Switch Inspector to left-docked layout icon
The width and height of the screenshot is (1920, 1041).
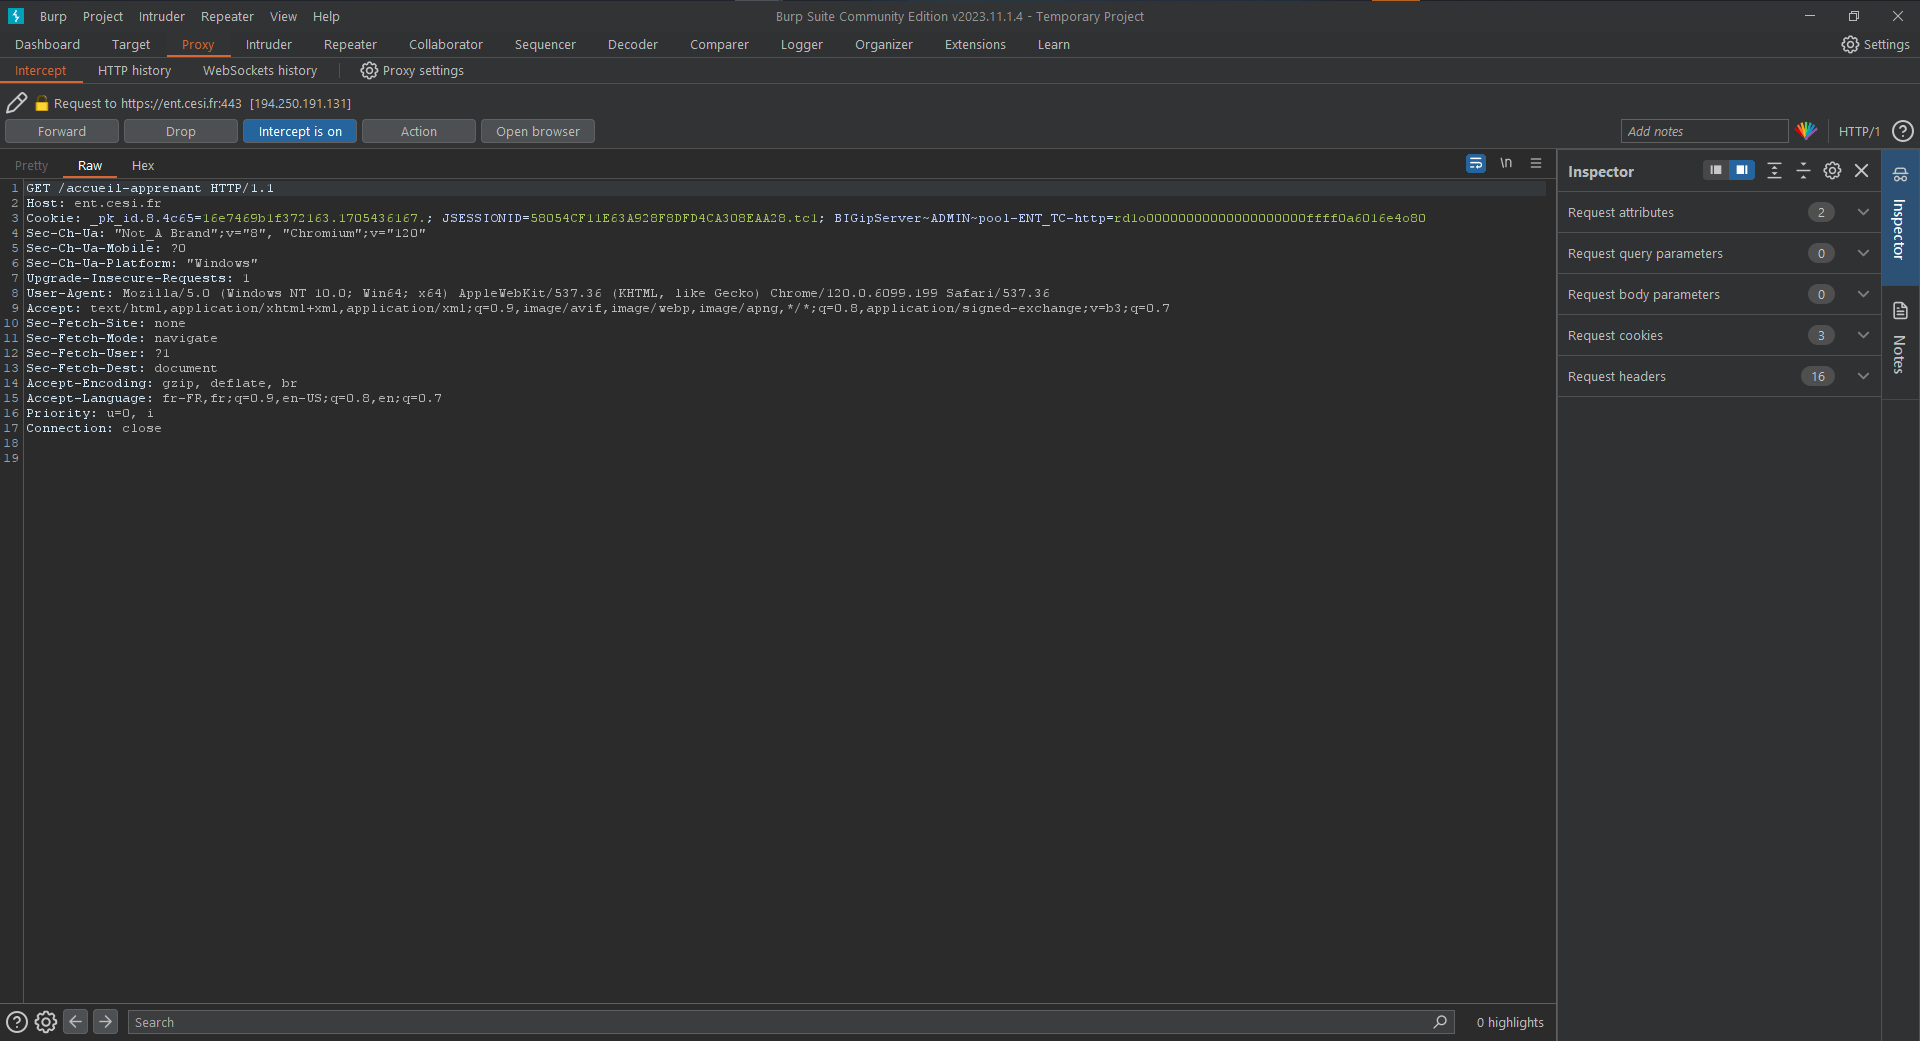1716,170
